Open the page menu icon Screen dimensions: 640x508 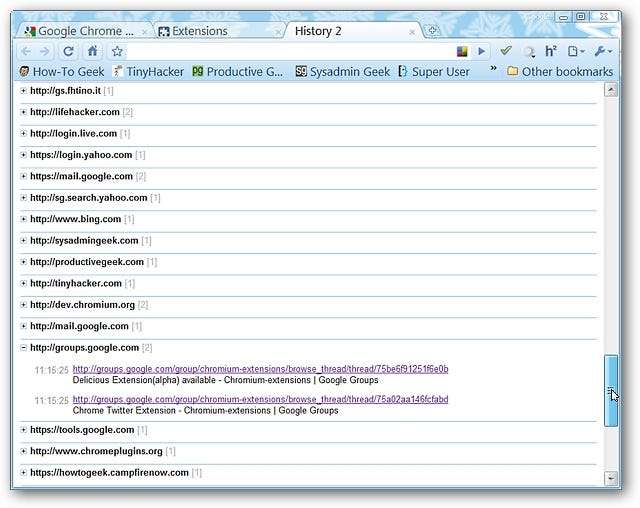point(575,51)
